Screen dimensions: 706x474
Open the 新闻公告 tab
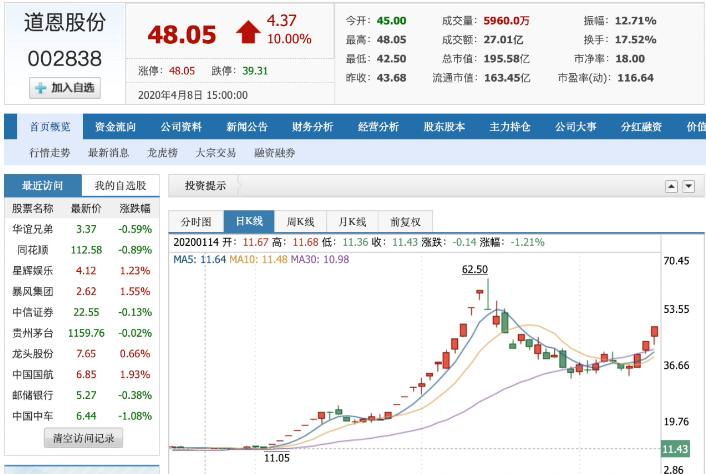247,126
